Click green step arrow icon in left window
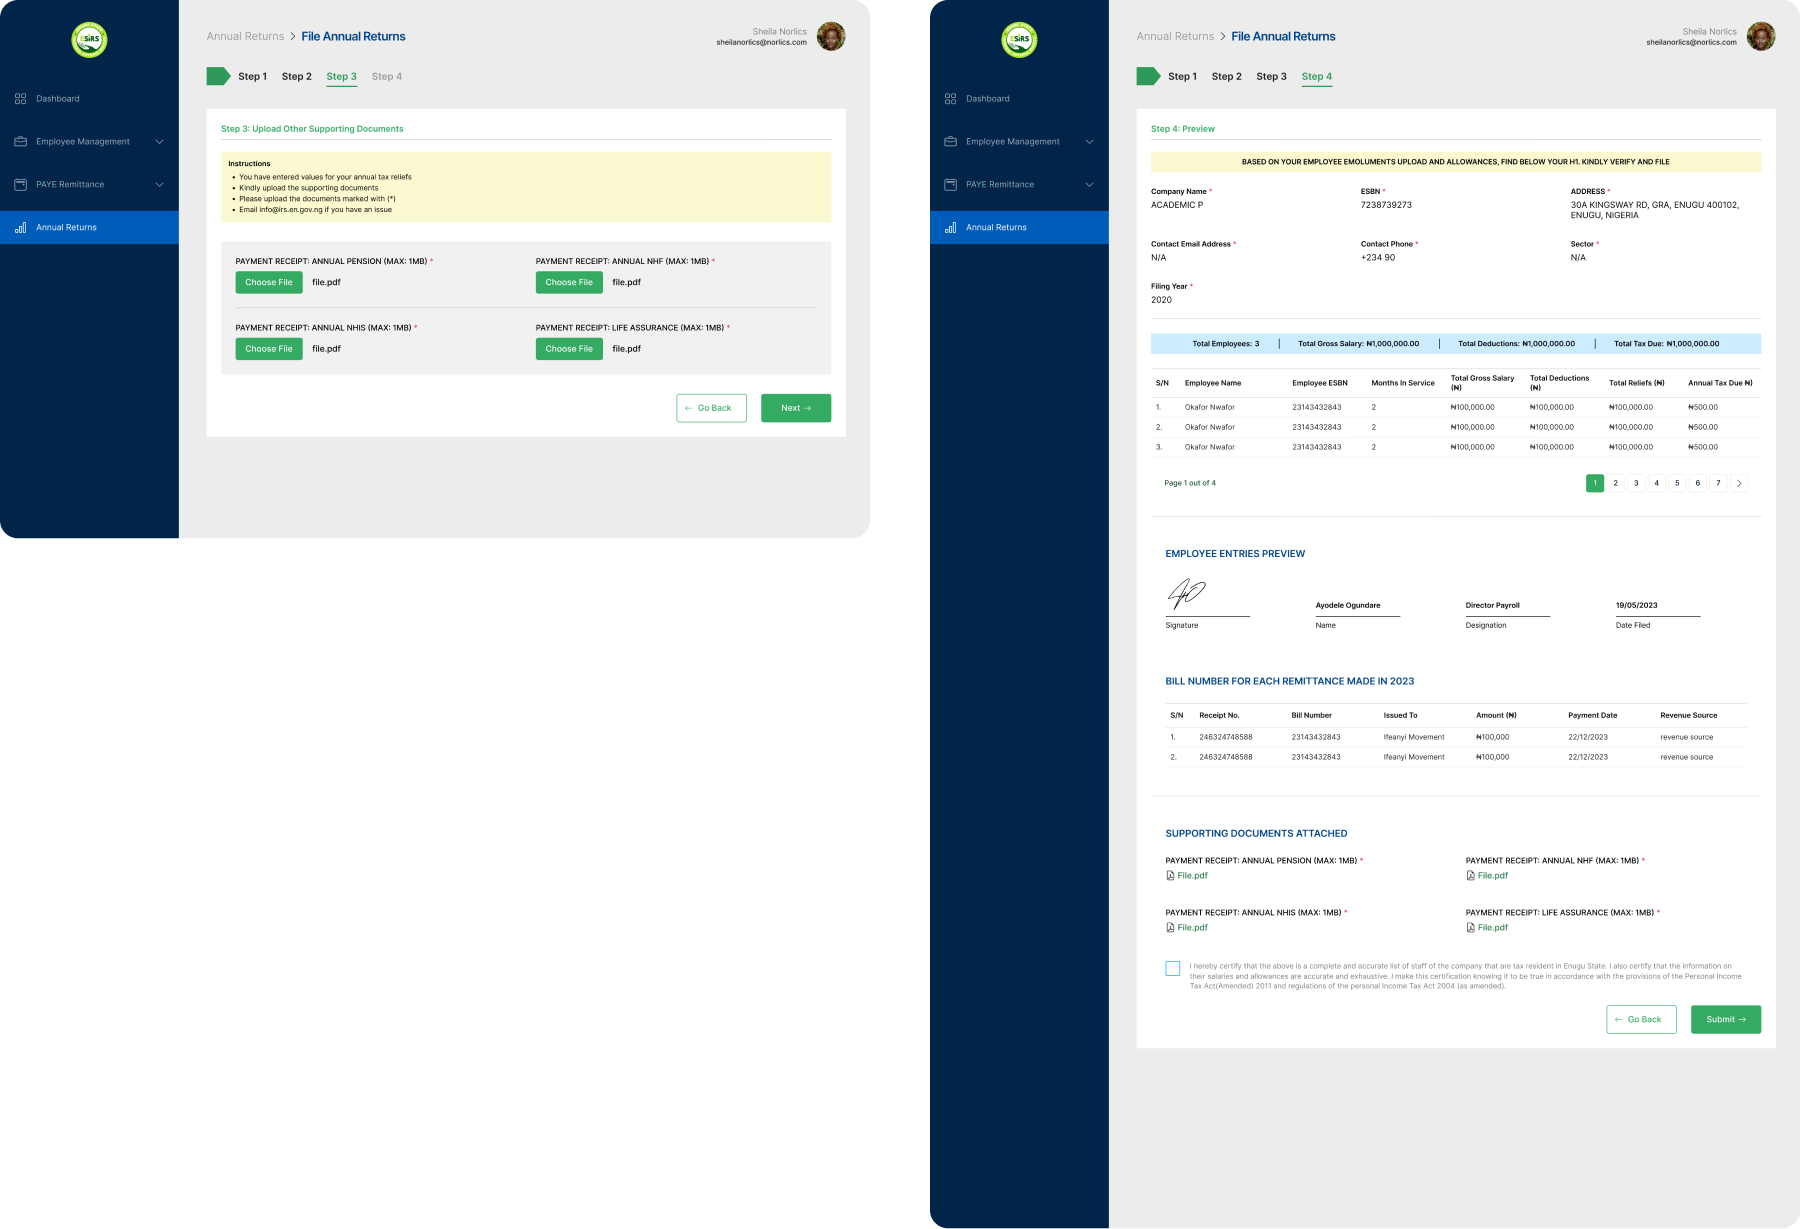 tap(218, 76)
